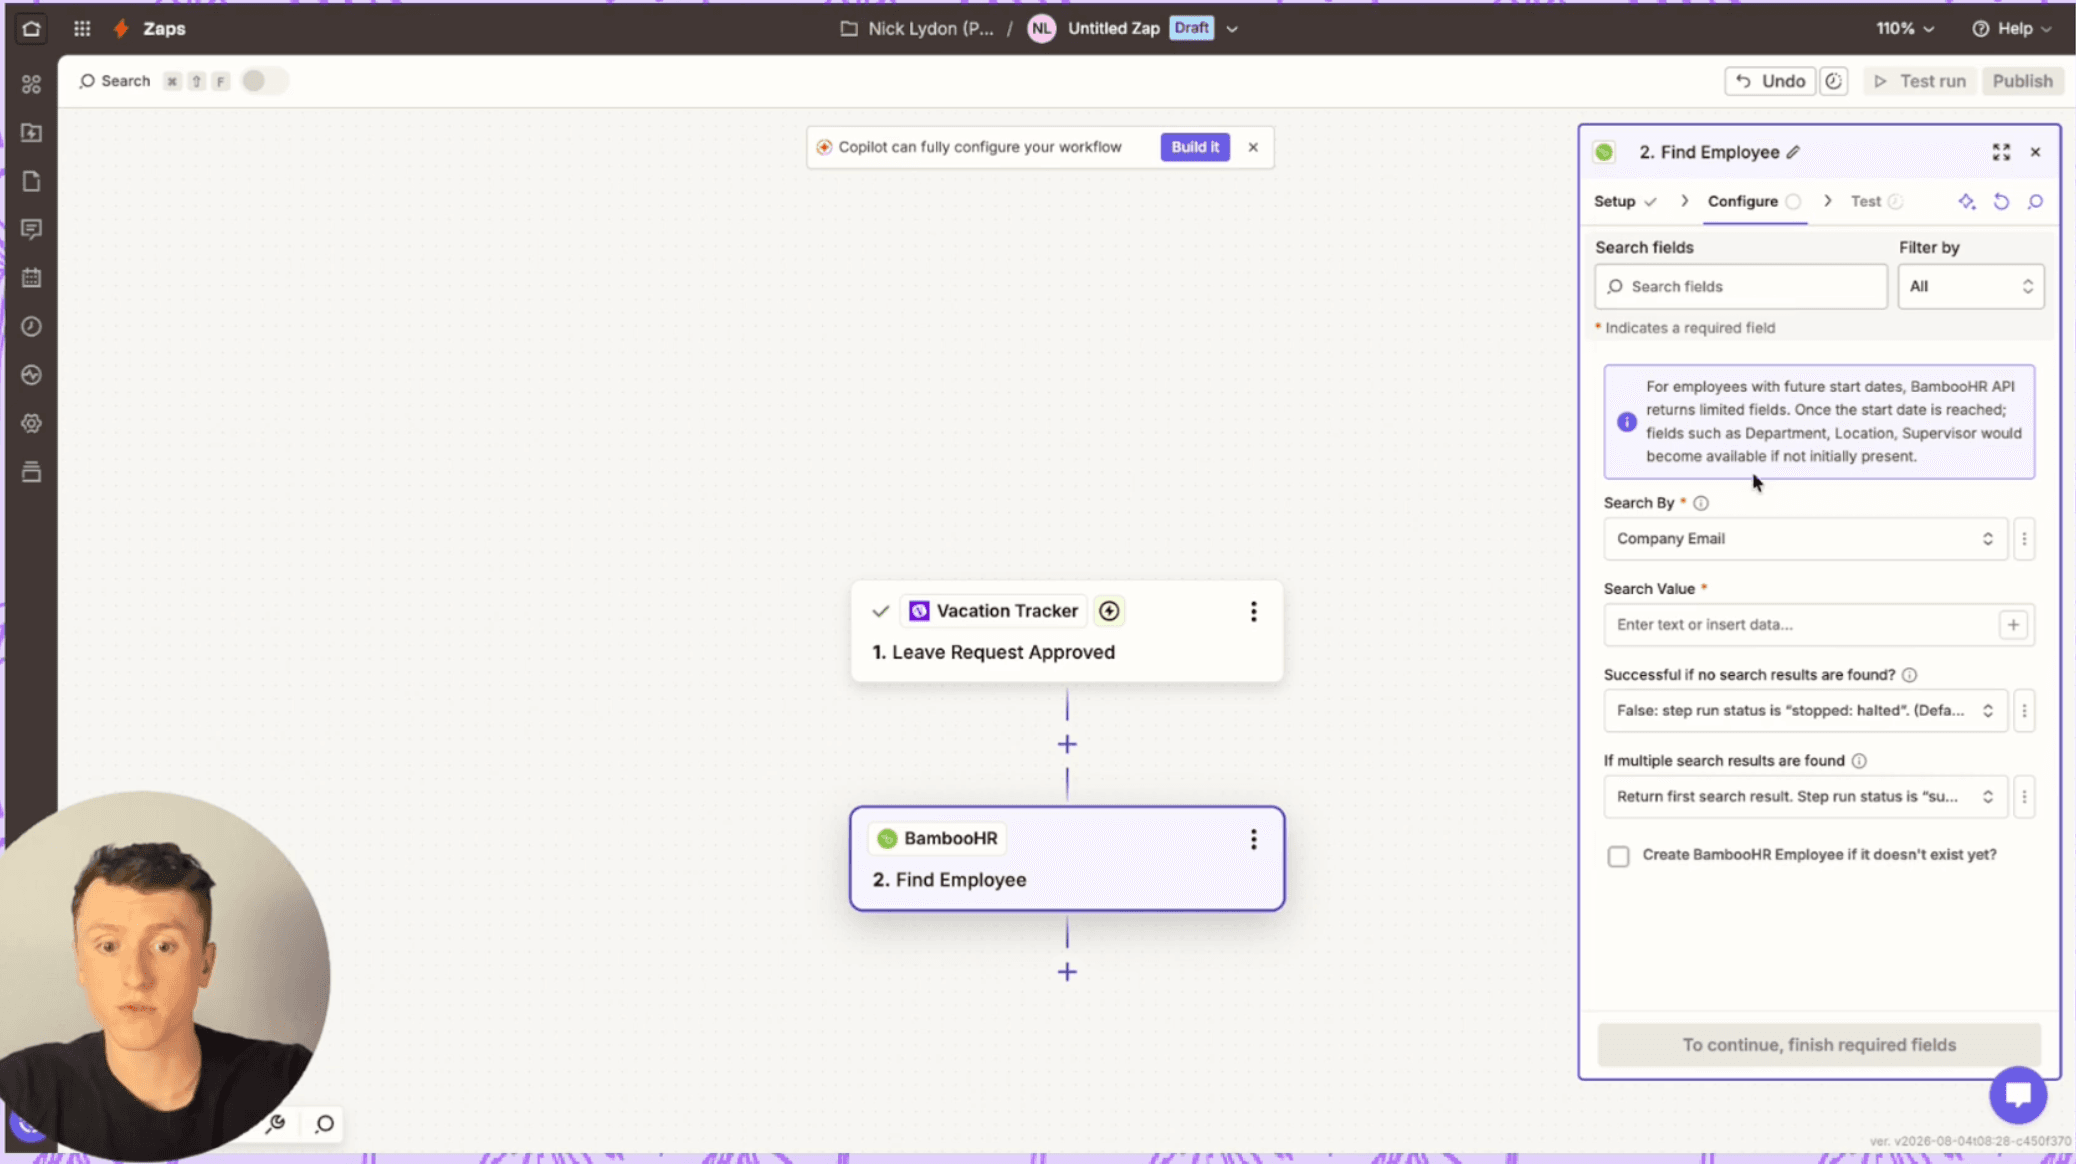Screen dimensions: 2076x1164
Task: Open the calendar icon in left sidebar
Action: 31,278
